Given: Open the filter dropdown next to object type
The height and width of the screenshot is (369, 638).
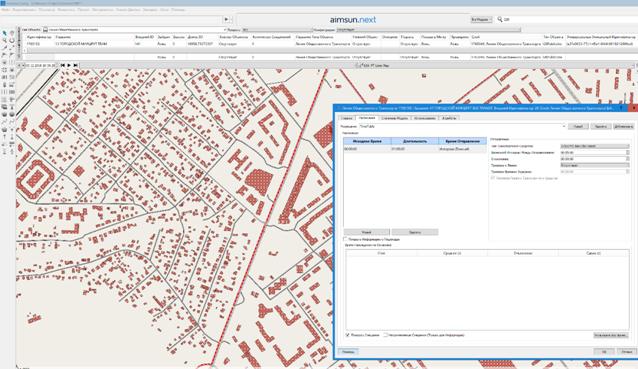Looking at the screenshot, I should click(x=277, y=30).
